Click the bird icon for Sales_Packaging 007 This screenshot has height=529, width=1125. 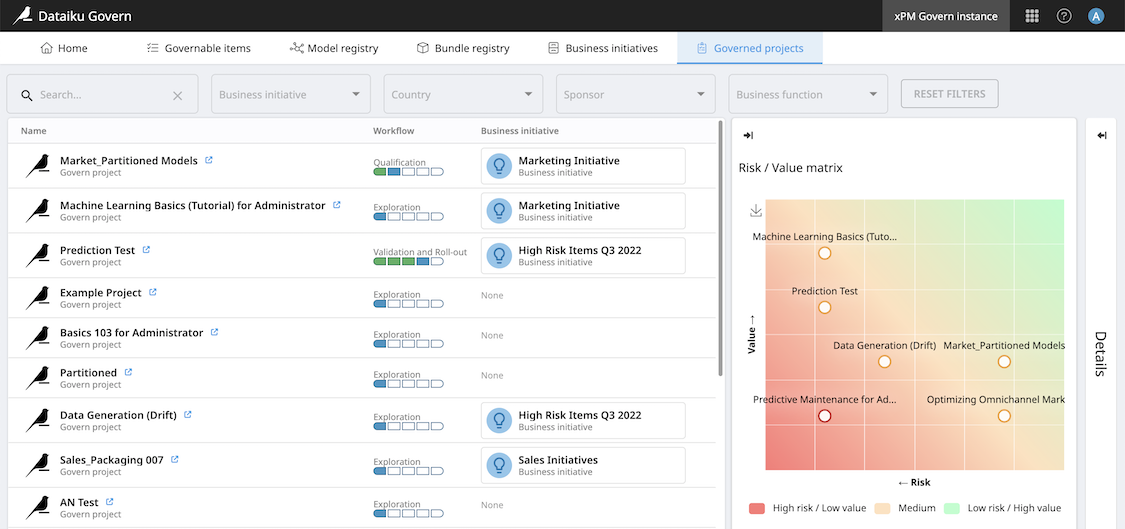point(37,464)
